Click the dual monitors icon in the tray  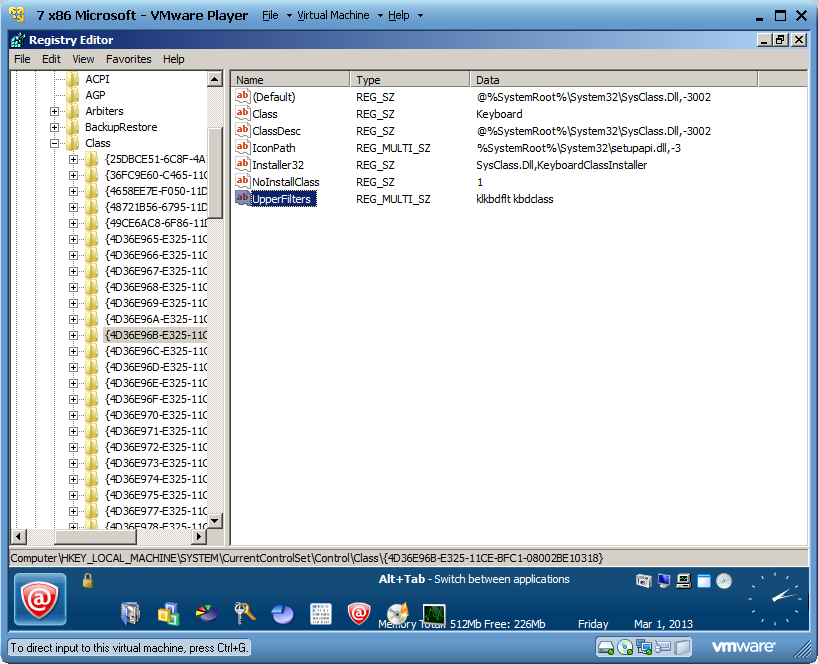point(664,581)
